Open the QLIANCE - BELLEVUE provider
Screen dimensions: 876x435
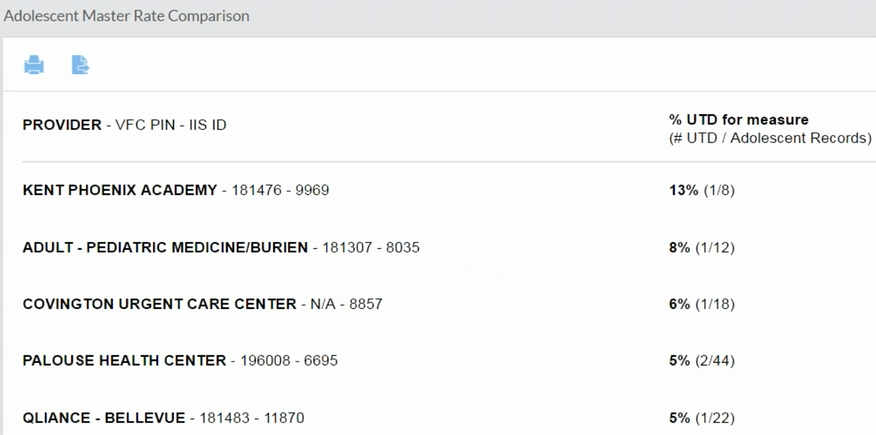pos(104,417)
